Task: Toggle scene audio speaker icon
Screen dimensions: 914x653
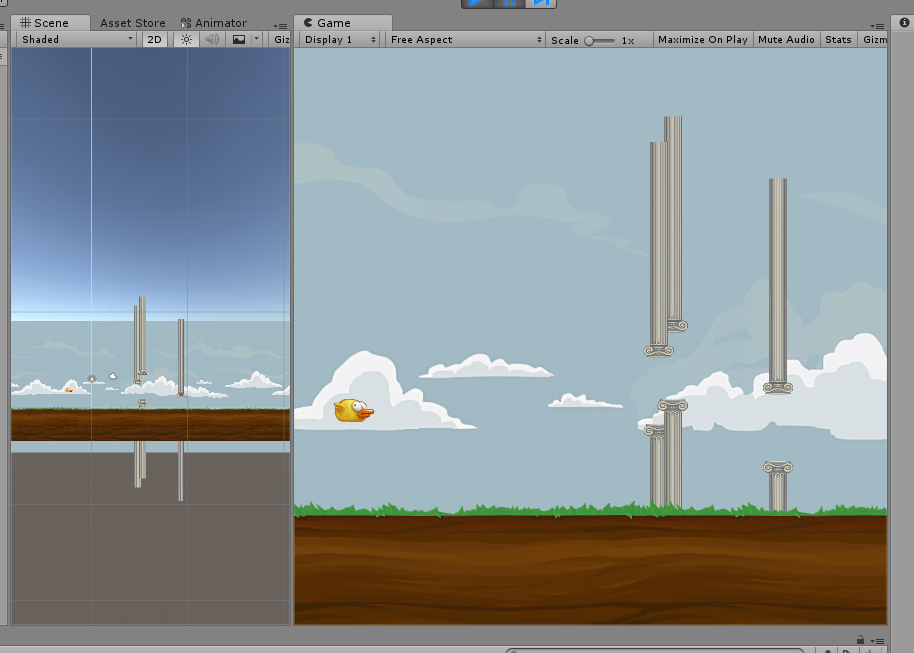Action: point(212,40)
